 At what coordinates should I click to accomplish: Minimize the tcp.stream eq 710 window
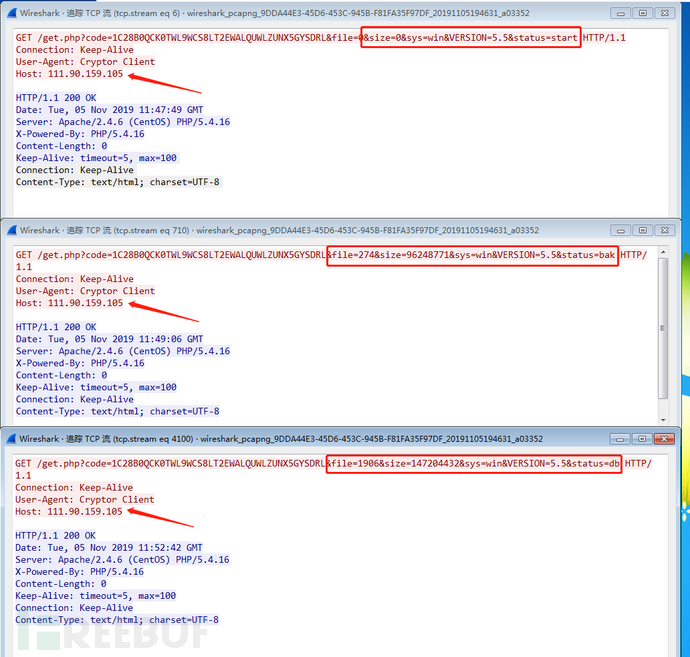(620, 230)
